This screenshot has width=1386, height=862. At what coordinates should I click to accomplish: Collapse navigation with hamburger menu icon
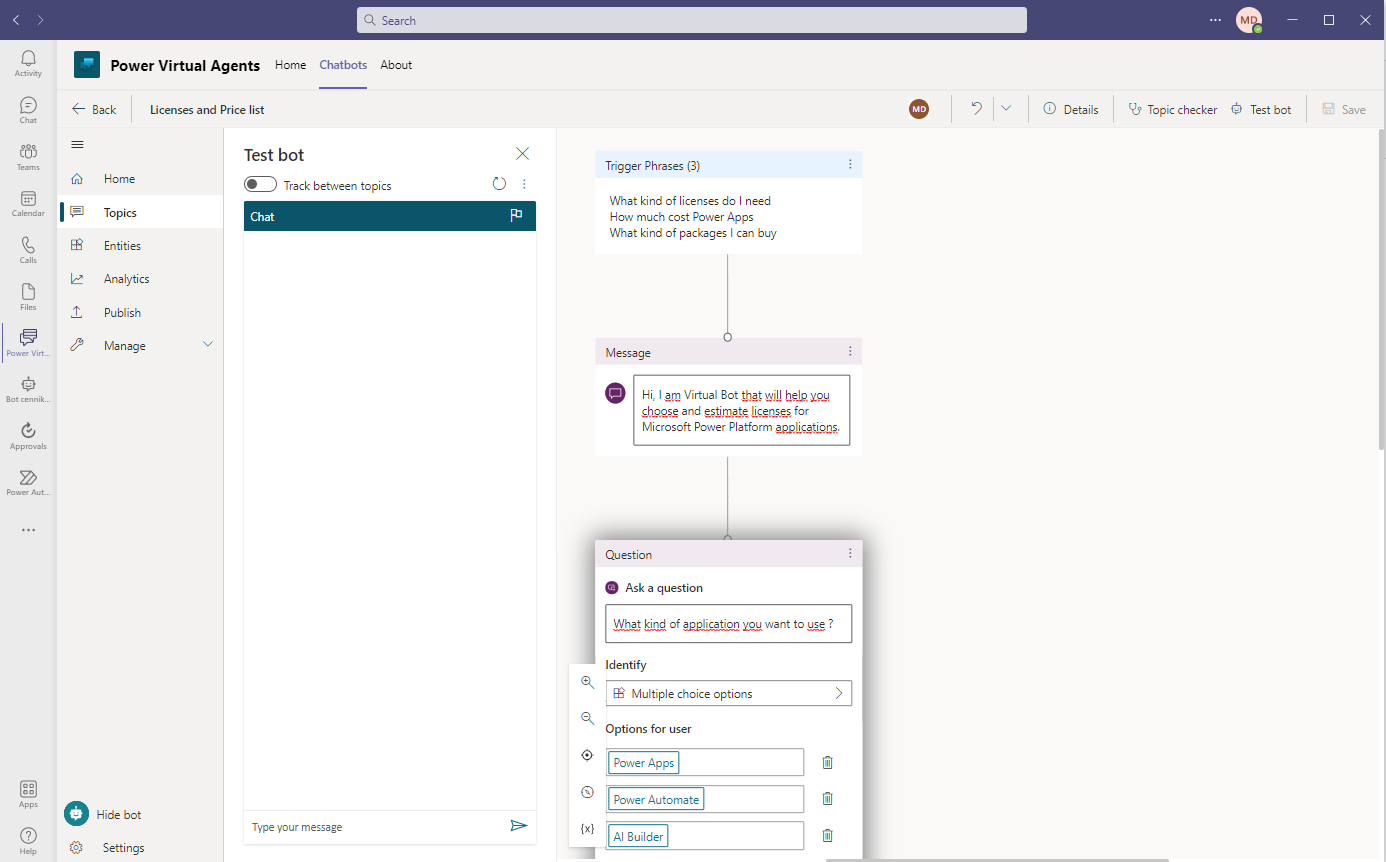[77, 145]
